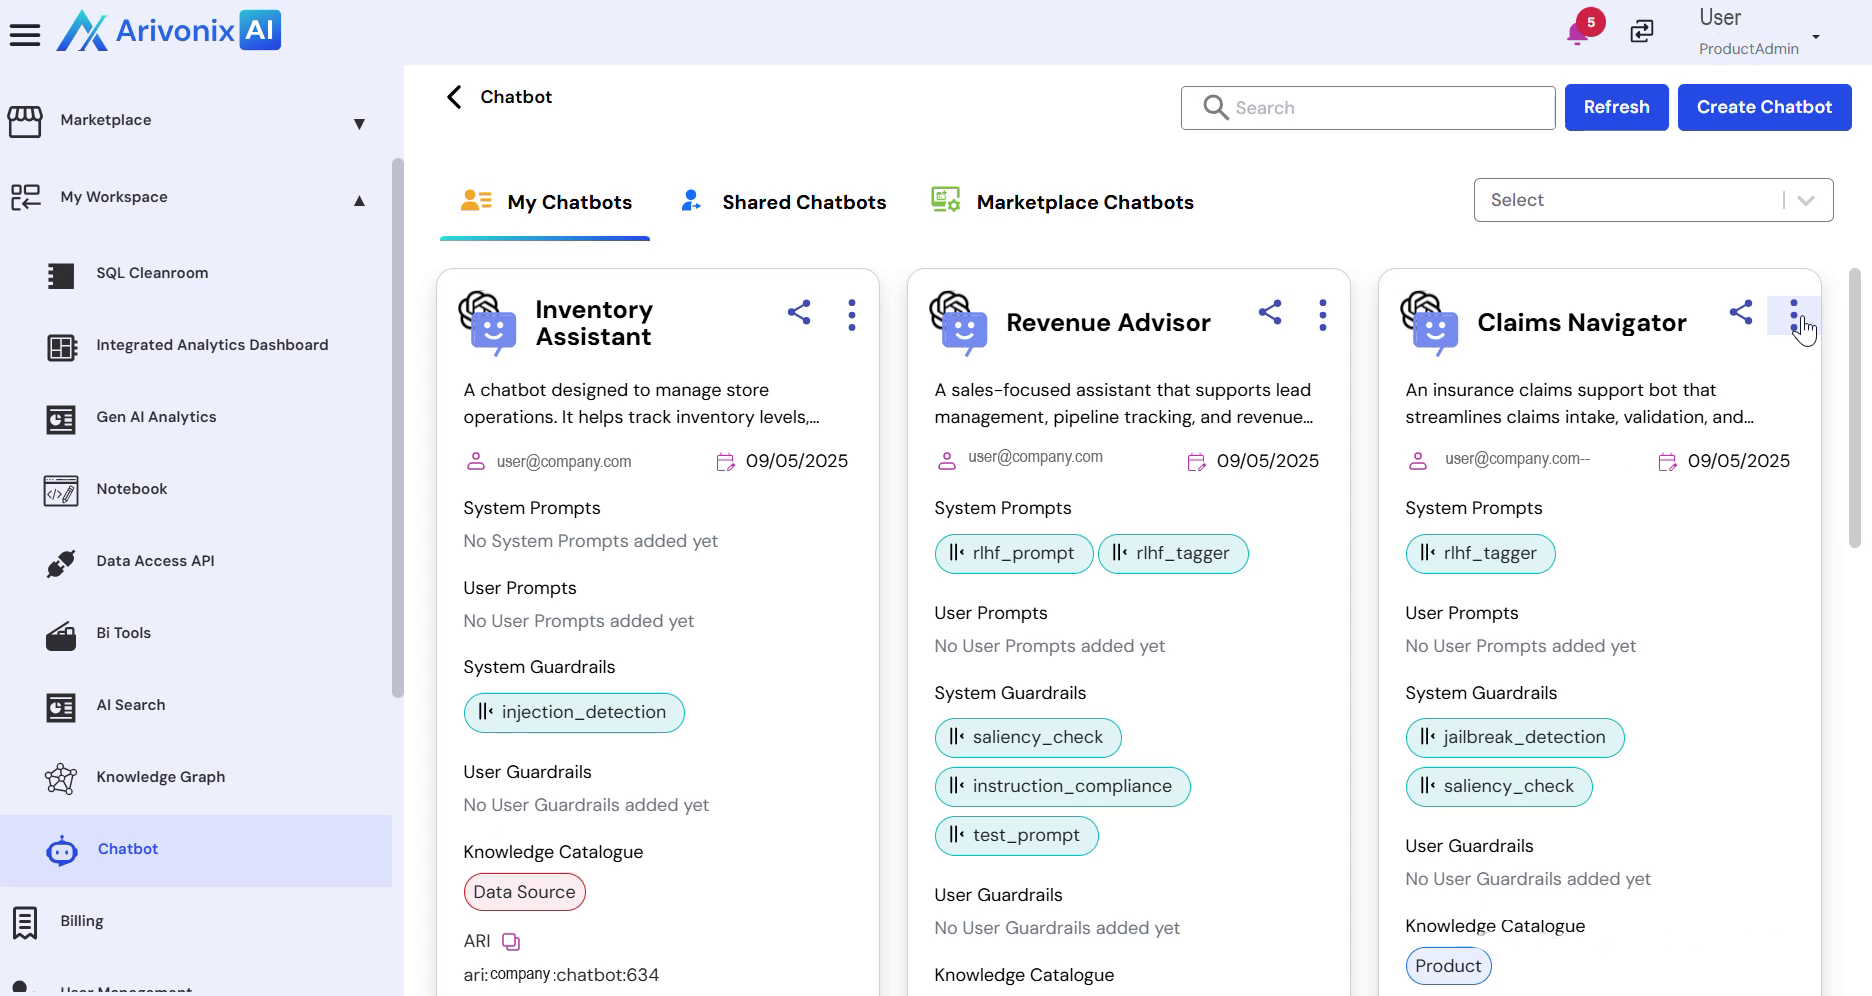The width and height of the screenshot is (1872, 996).
Task: Click the switch workspace icon in header
Action: (x=1642, y=32)
